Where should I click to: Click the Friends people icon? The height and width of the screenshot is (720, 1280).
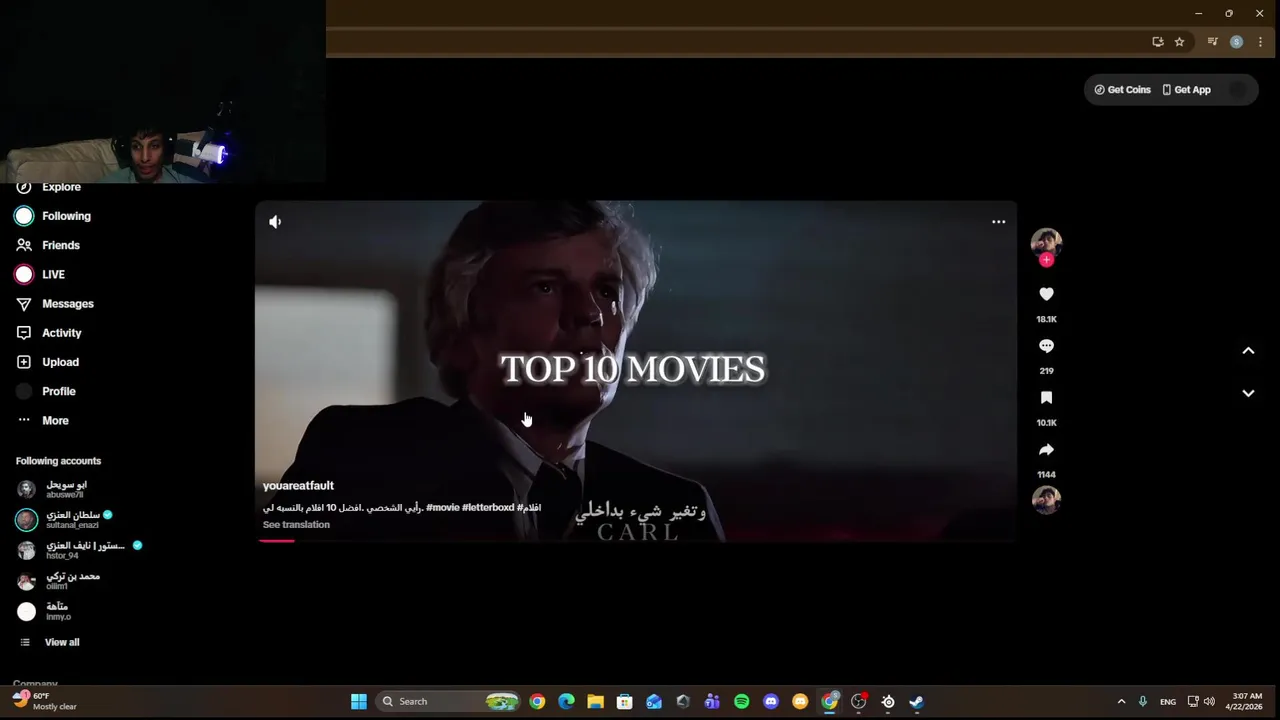point(24,245)
